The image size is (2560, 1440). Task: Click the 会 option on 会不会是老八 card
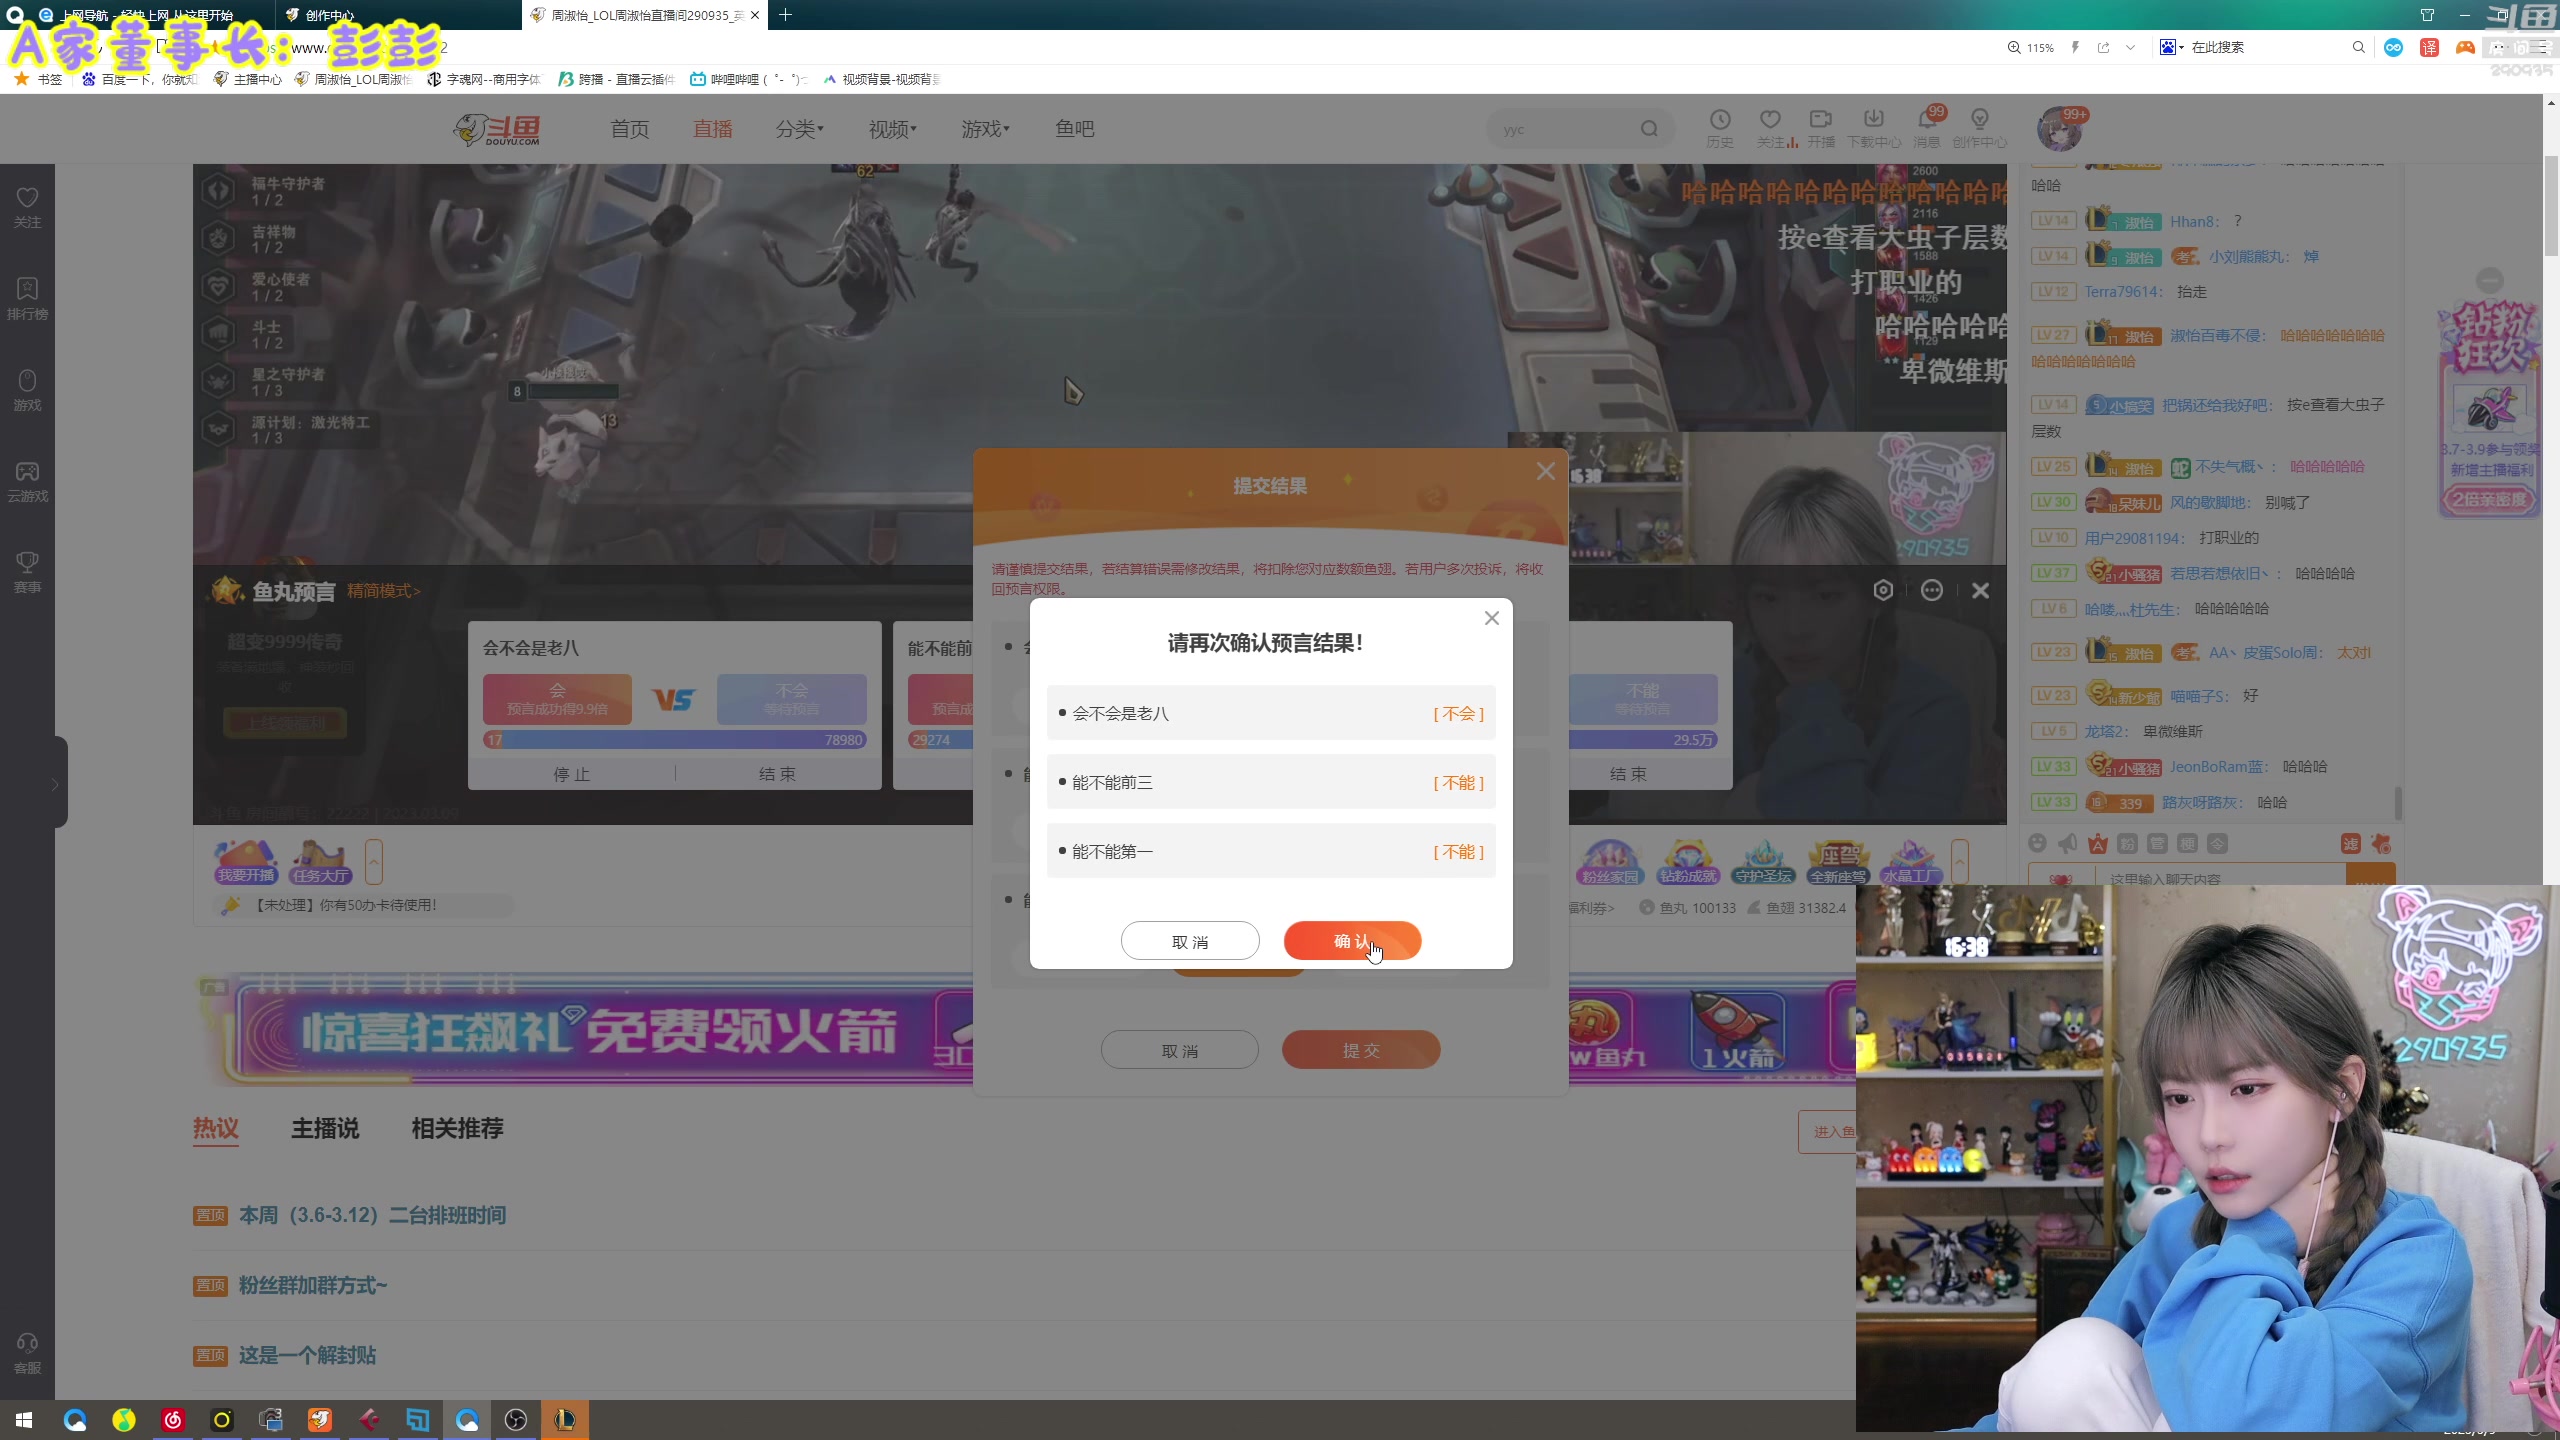557,698
